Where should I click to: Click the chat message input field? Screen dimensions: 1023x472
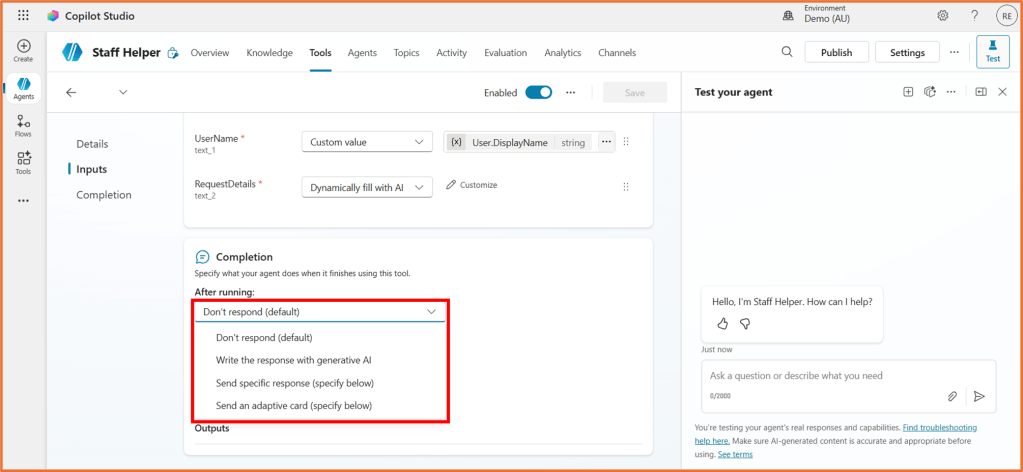[820, 376]
